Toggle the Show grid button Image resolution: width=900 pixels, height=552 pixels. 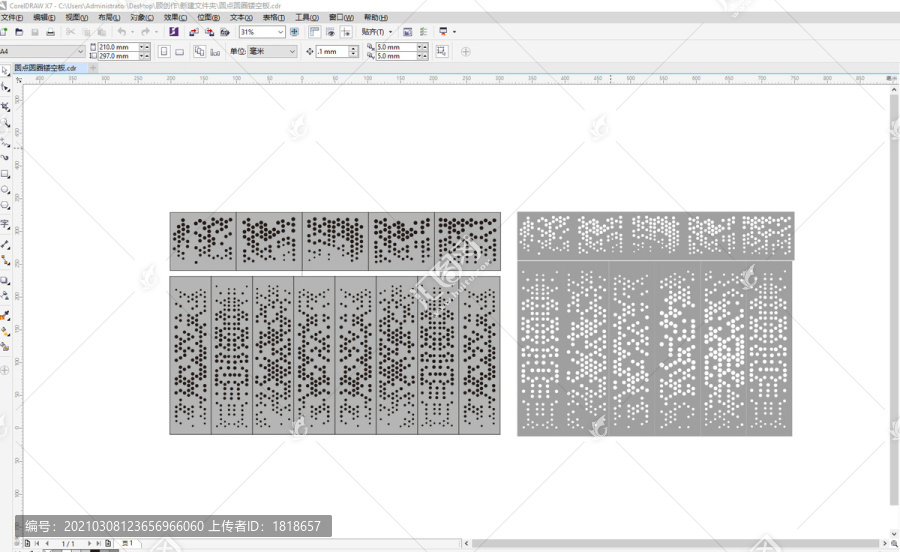click(x=331, y=32)
